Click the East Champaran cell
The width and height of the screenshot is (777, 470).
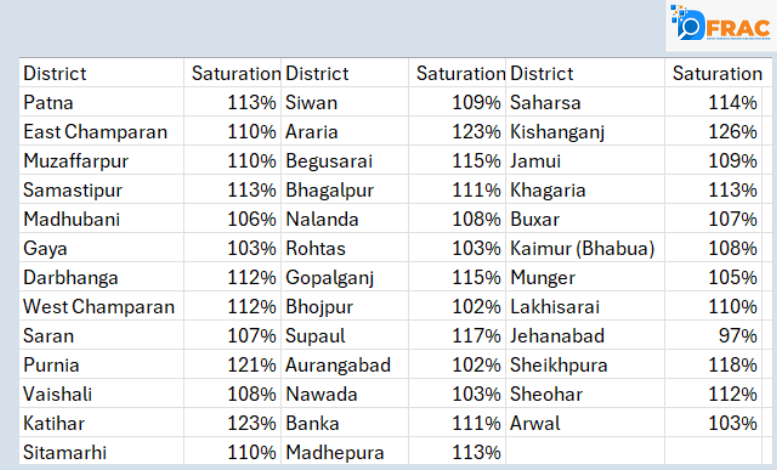point(95,132)
